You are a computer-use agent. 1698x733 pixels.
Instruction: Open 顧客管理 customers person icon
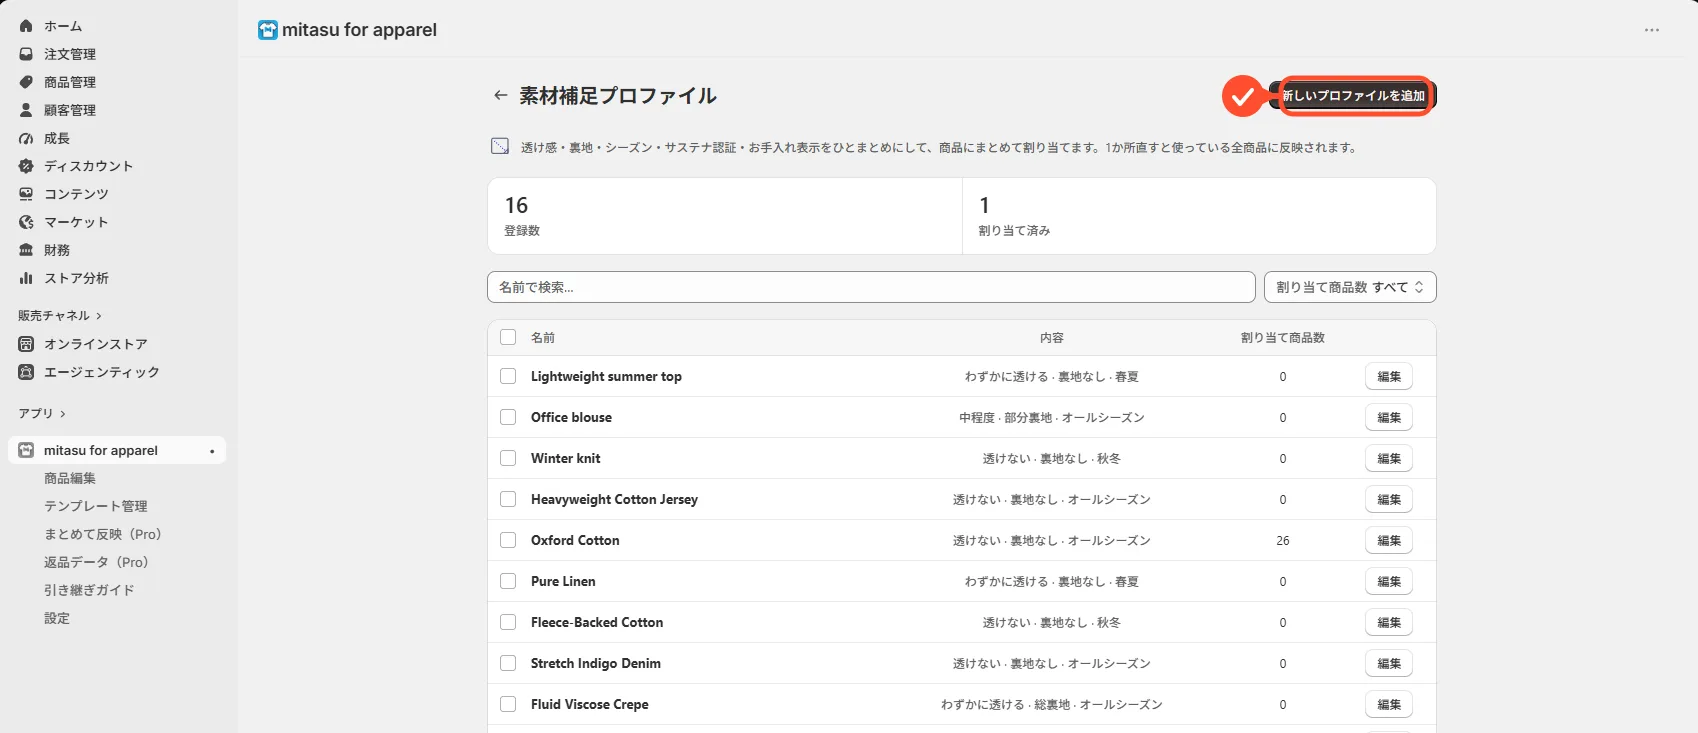click(x=26, y=110)
